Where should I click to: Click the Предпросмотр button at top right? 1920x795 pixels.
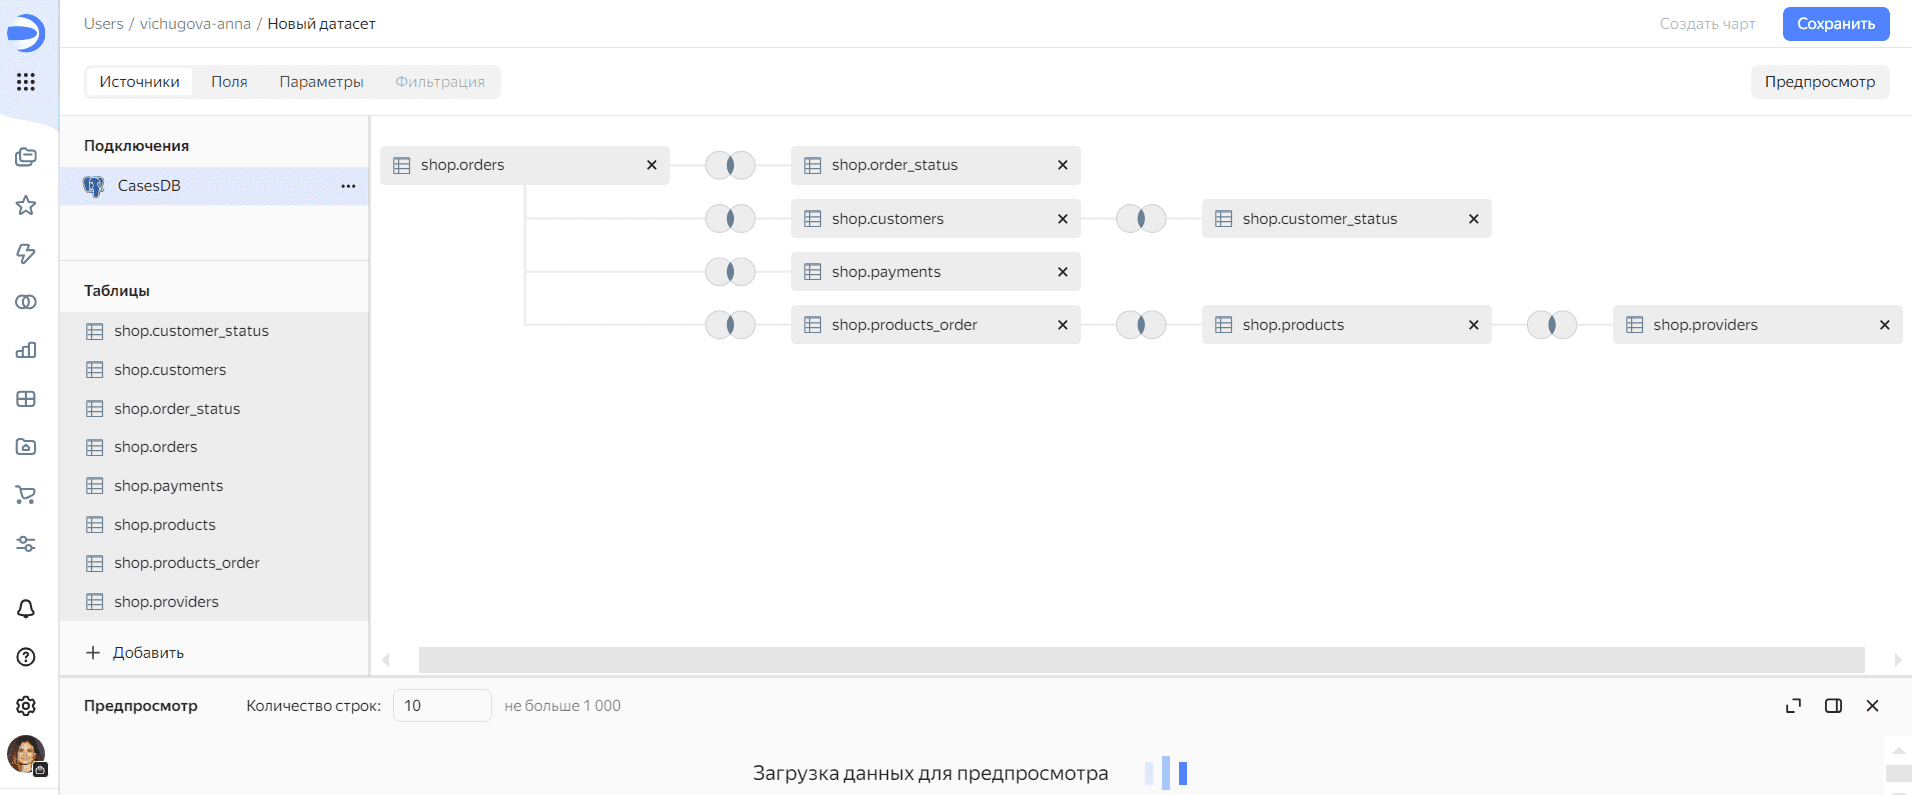[1820, 82]
